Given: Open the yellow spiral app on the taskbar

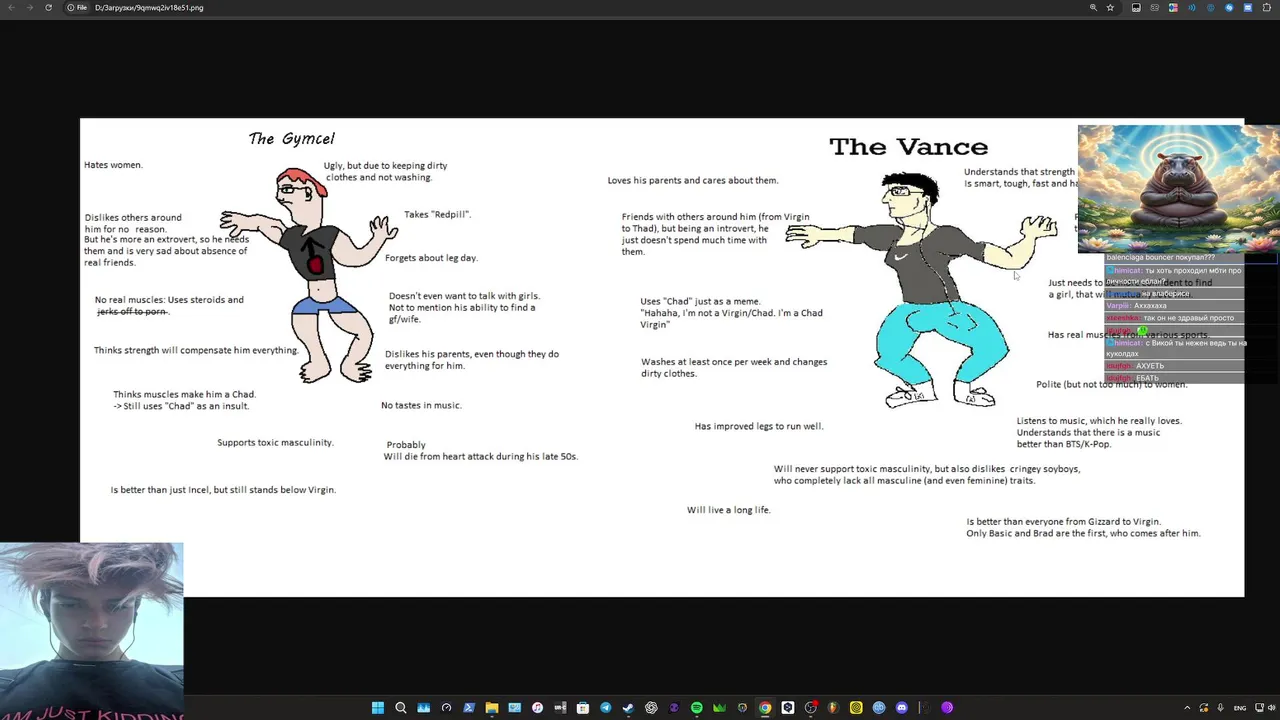Looking at the screenshot, I should tap(856, 708).
